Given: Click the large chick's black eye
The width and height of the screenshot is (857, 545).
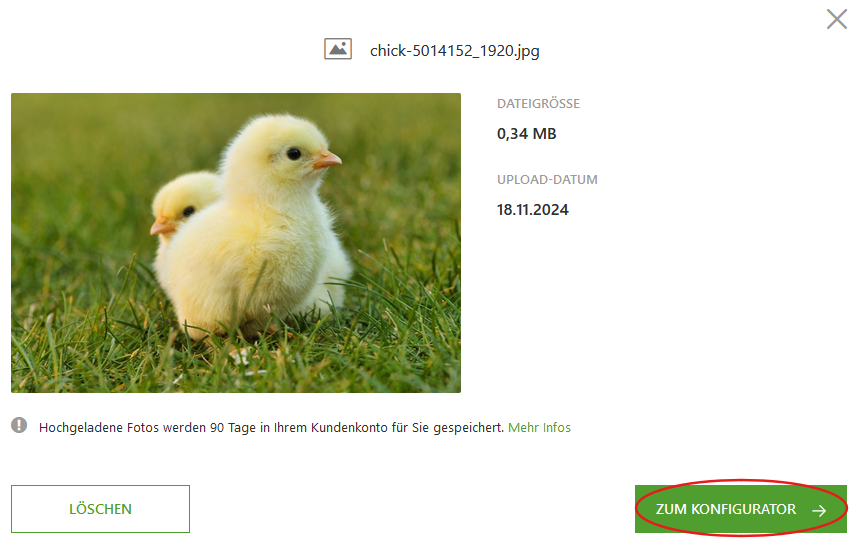Looking at the screenshot, I should point(294,154).
